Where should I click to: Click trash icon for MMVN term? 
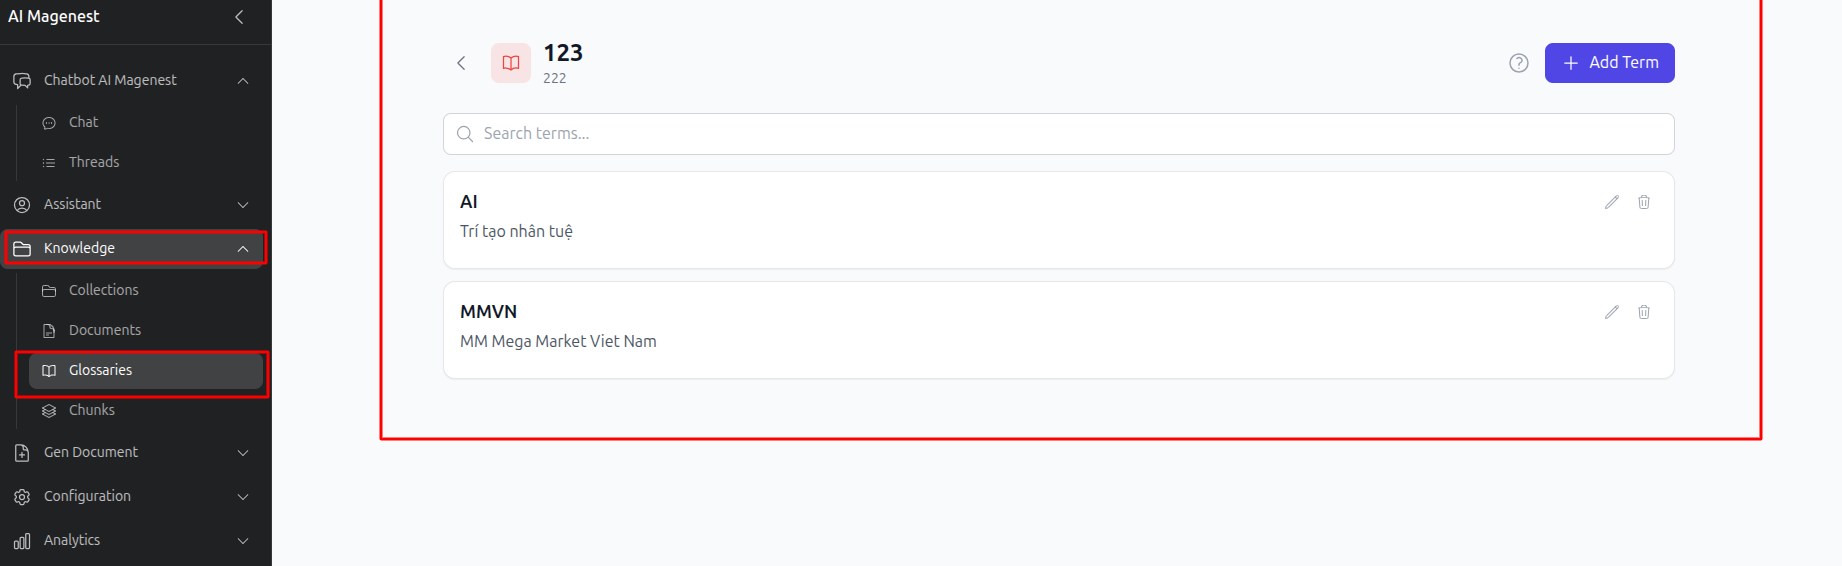click(1644, 312)
